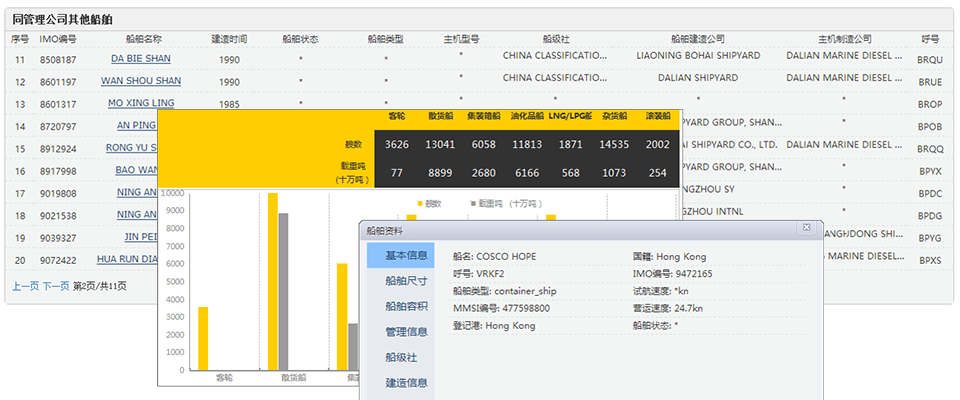Click the 建造时间 column header
Viewport: 960px width, 400px height.
[x=229, y=39]
